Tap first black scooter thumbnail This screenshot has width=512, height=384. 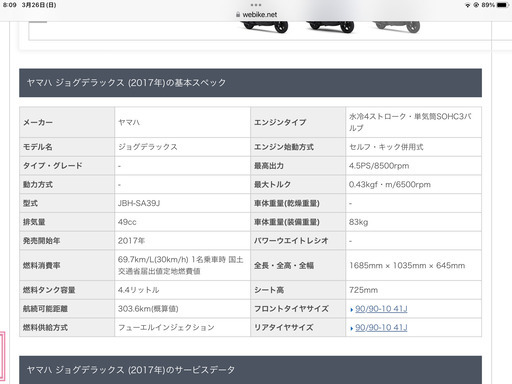click(265, 27)
